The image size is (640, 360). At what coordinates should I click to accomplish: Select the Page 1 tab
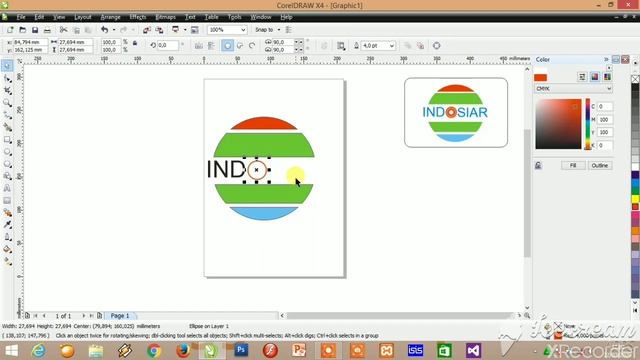coord(120,316)
